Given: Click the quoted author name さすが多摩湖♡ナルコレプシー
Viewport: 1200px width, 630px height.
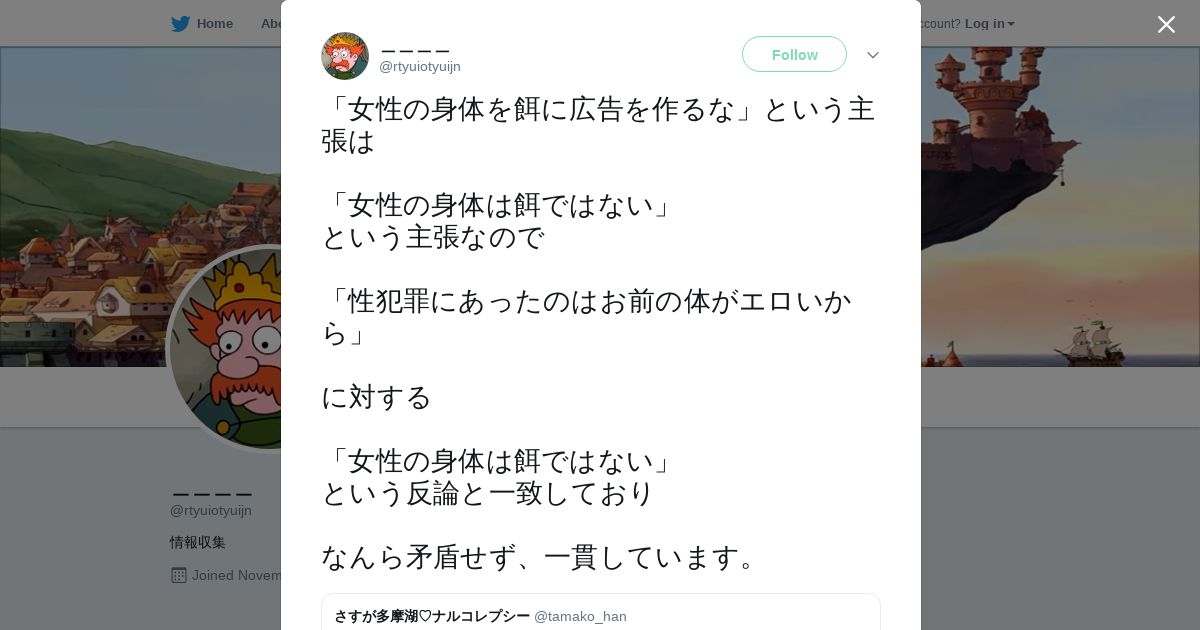Looking at the screenshot, I should pyautogui.click(x=432, y=616).
